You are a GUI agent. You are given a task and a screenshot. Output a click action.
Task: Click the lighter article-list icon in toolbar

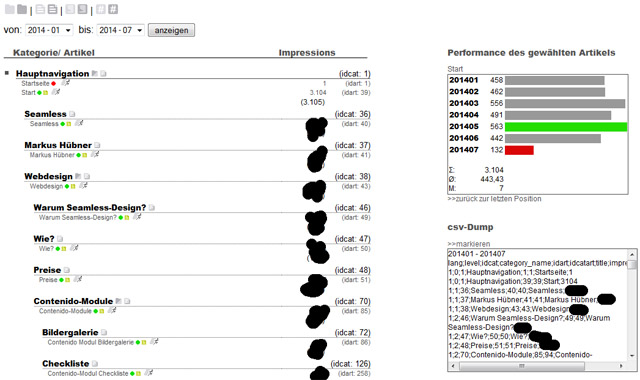[x=40, y=9]
